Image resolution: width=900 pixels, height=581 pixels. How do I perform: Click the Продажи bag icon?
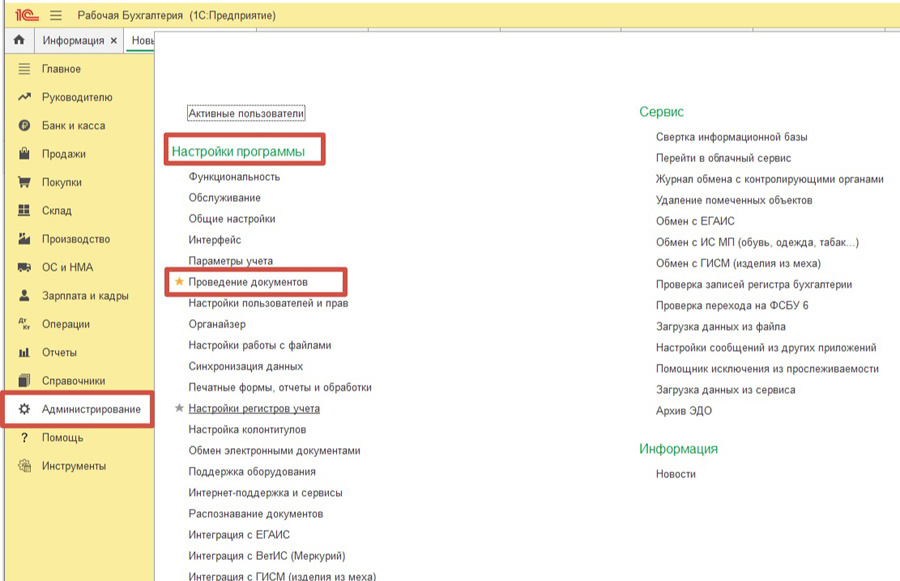24,154
